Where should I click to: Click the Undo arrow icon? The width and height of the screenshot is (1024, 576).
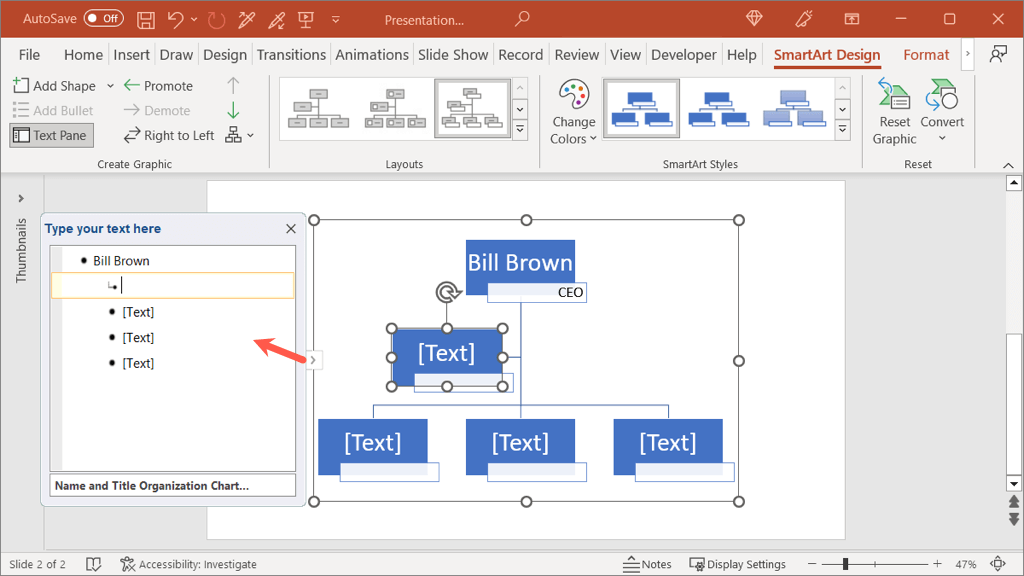click(x=176, y=20)
